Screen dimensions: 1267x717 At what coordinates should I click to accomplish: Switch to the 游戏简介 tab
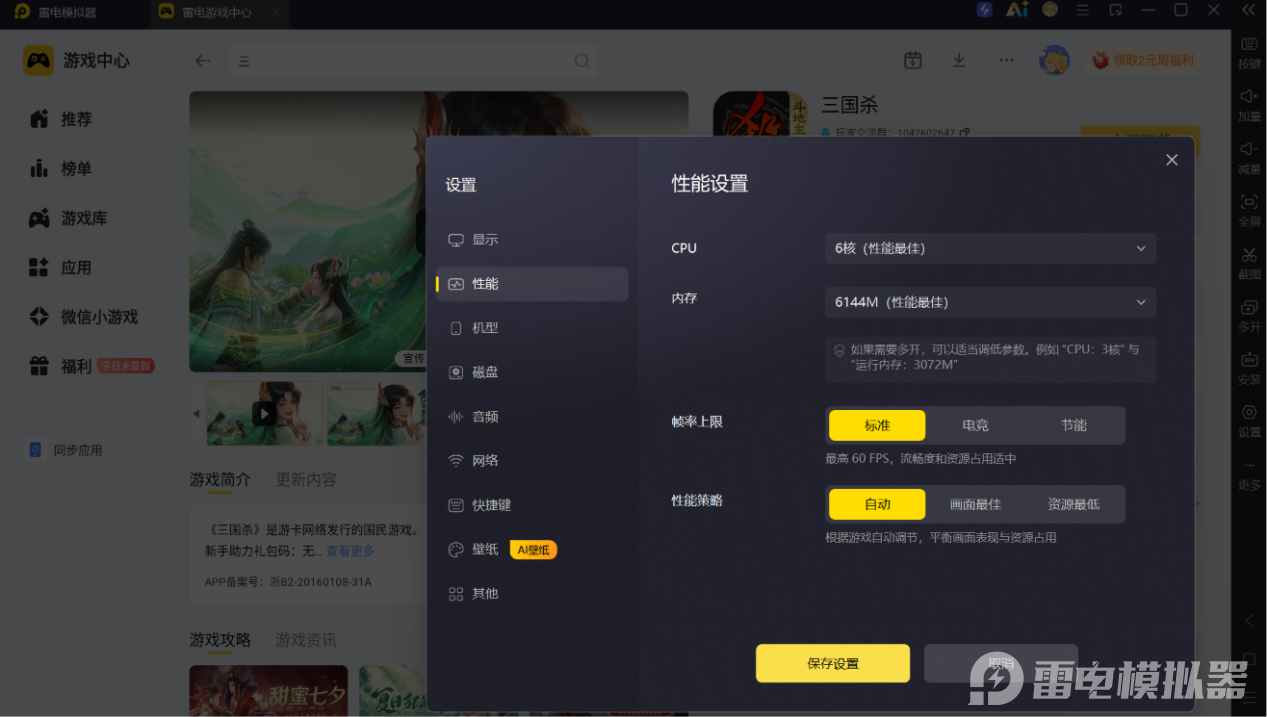pos(220,480)
